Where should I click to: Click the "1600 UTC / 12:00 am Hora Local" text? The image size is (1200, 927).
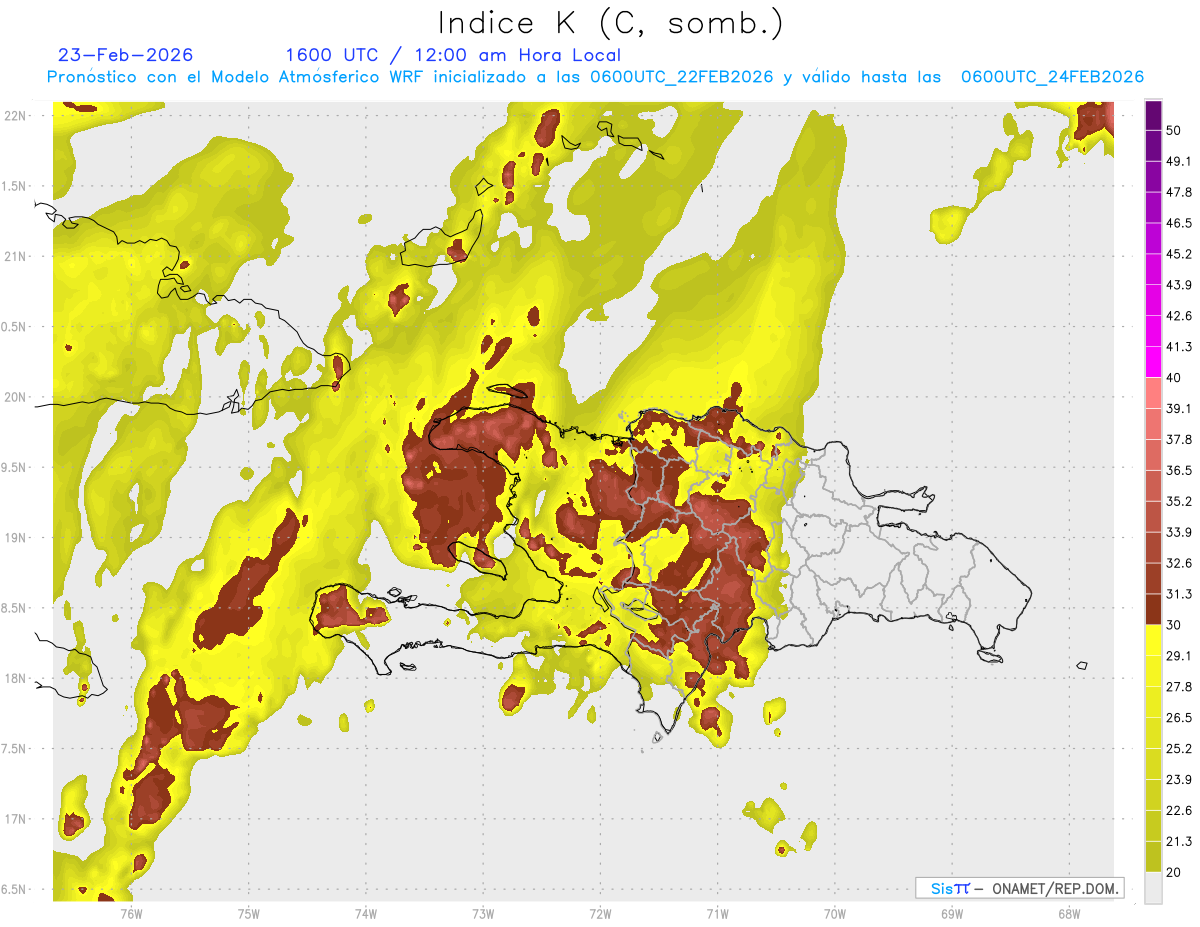pos(453,55)
